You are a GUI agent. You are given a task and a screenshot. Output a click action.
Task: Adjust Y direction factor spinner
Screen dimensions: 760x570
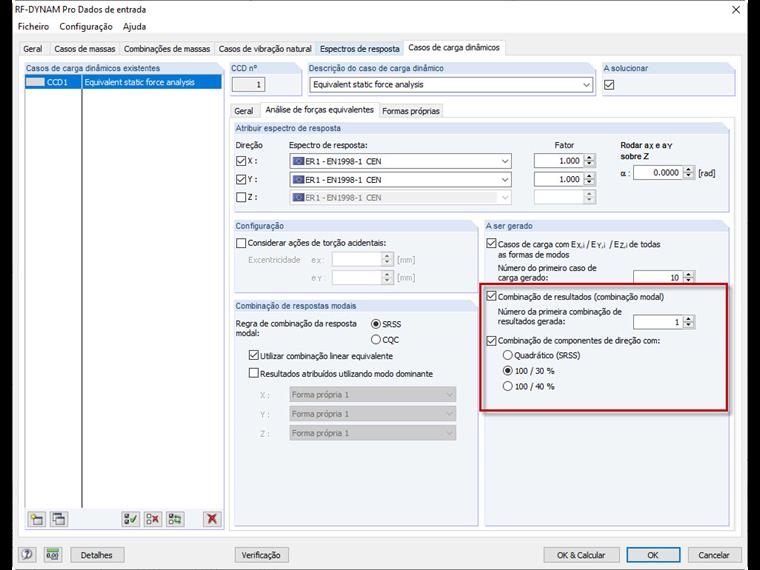[x=589, y=179]
